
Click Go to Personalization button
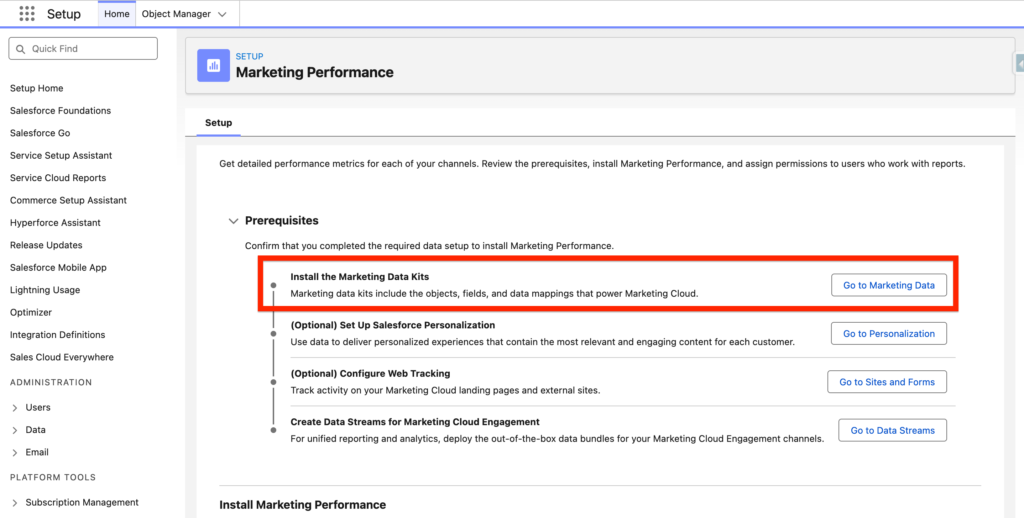[888, 334]
